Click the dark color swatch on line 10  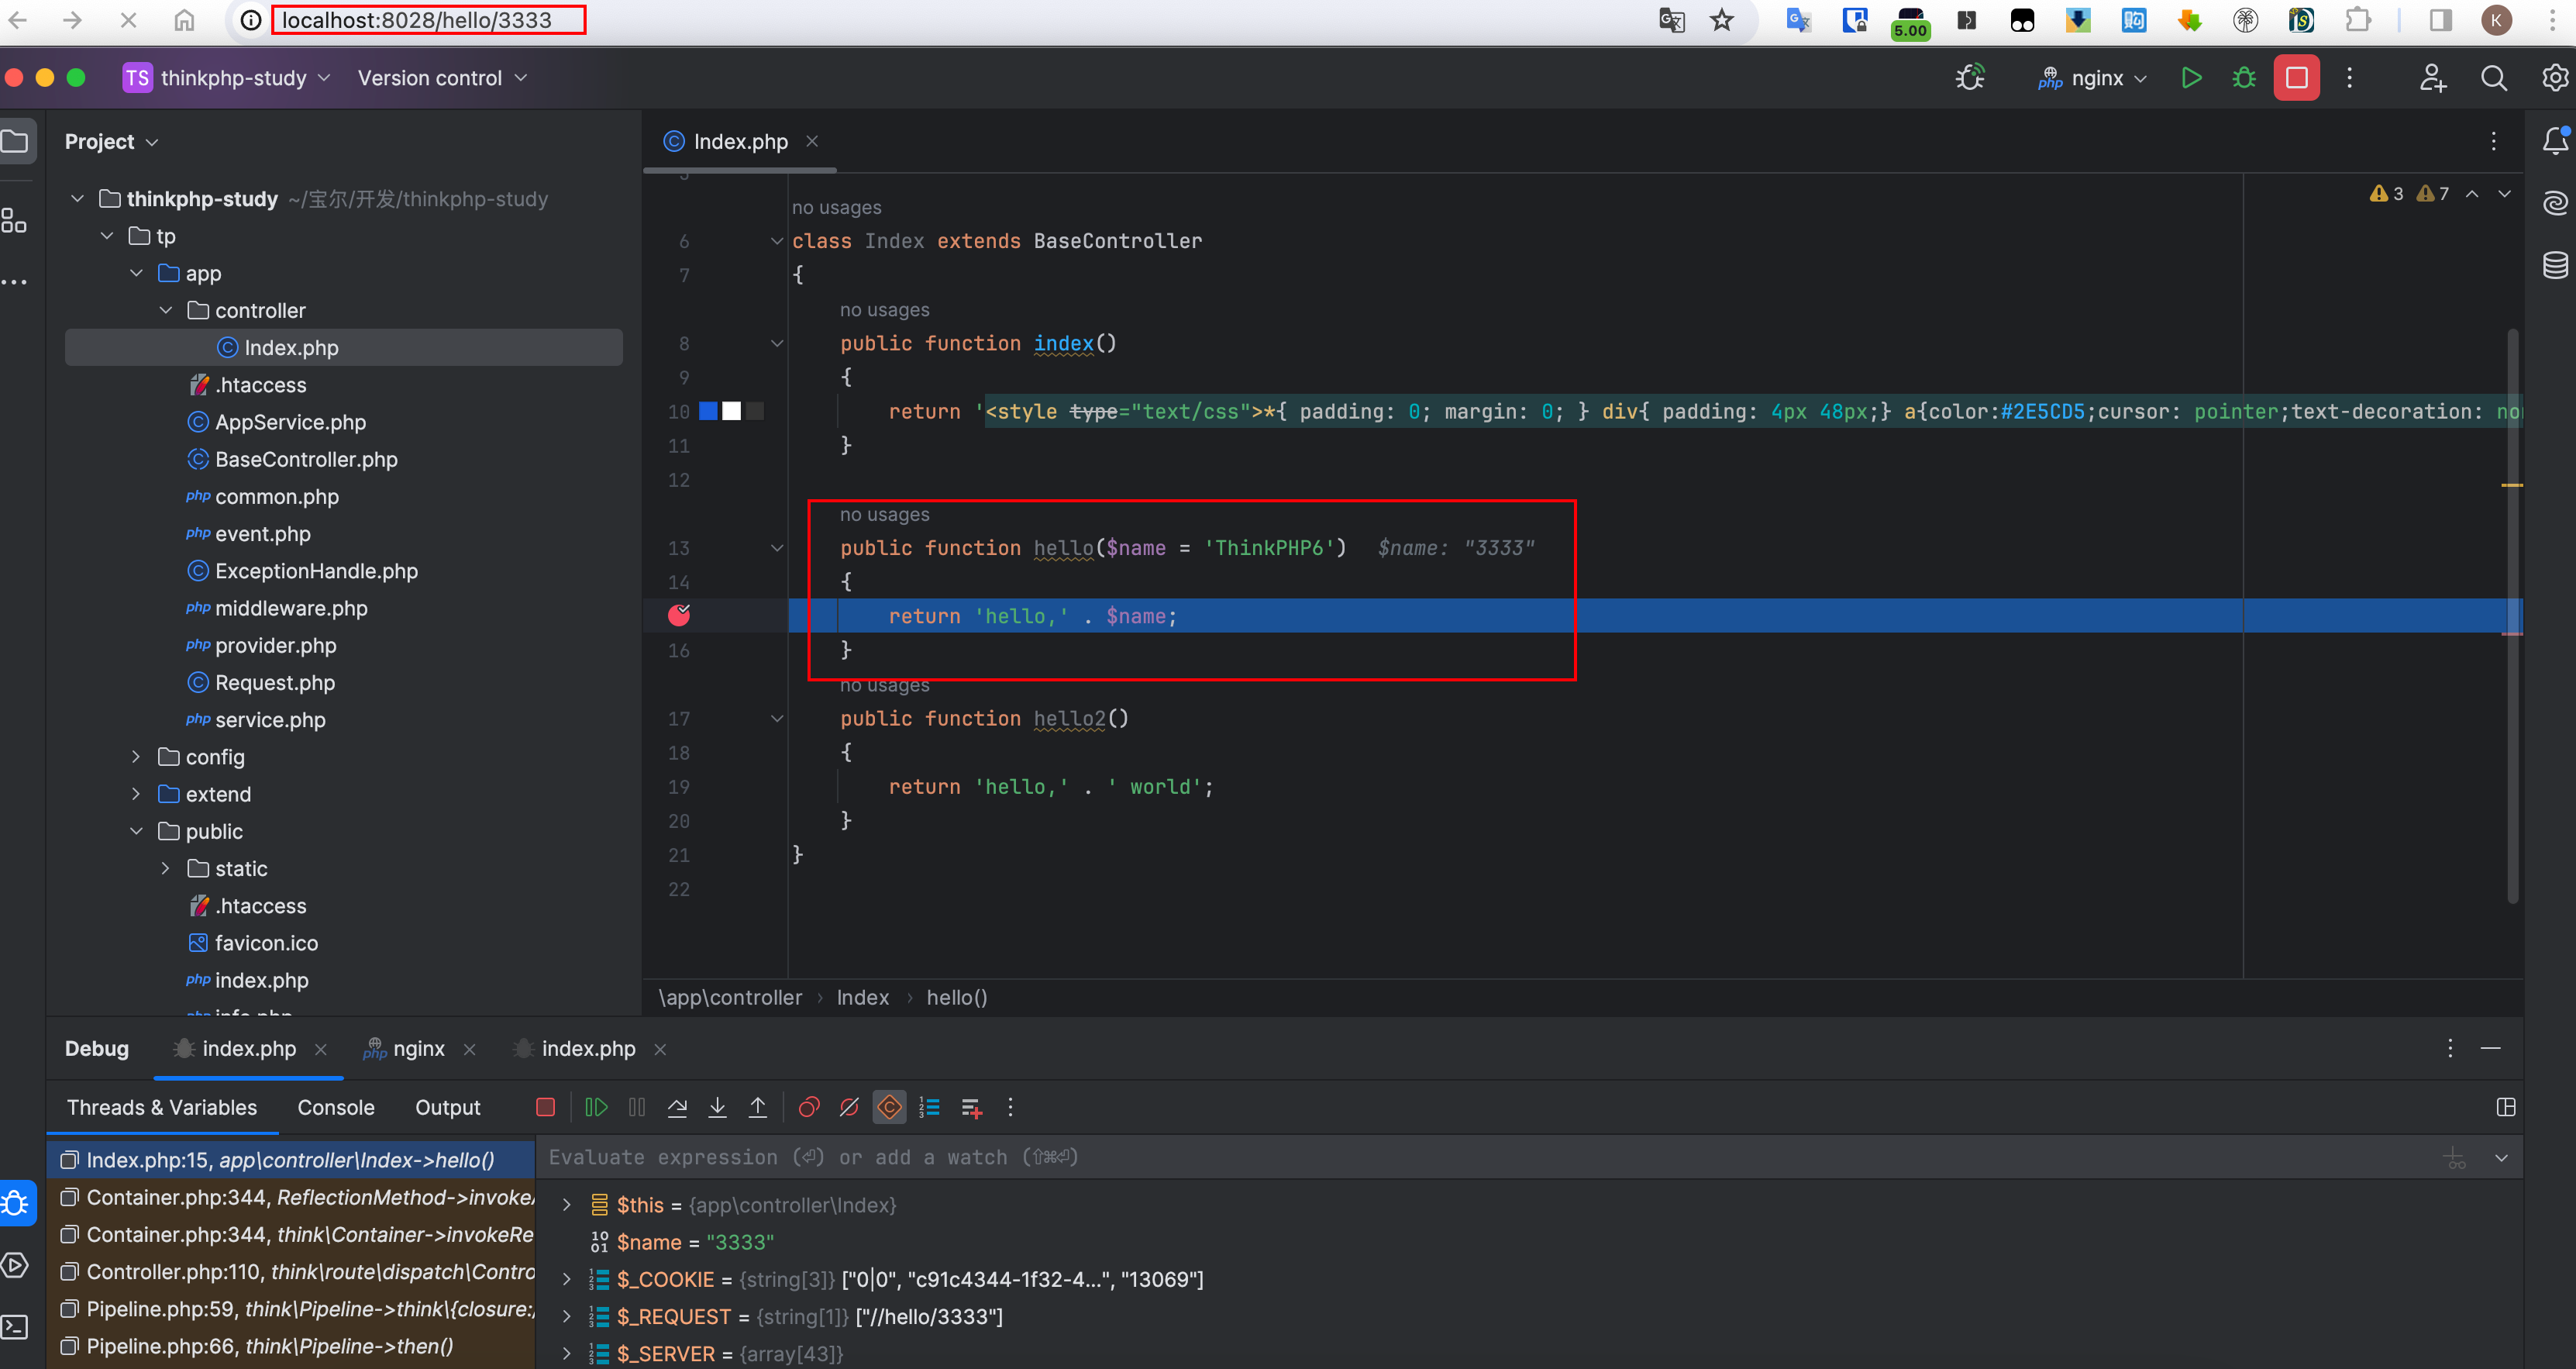[755, 410]
